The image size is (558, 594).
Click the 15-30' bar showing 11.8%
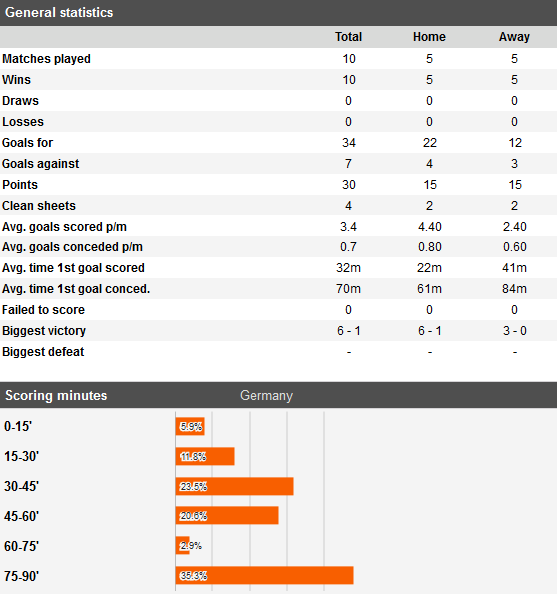tap(205, 456)
